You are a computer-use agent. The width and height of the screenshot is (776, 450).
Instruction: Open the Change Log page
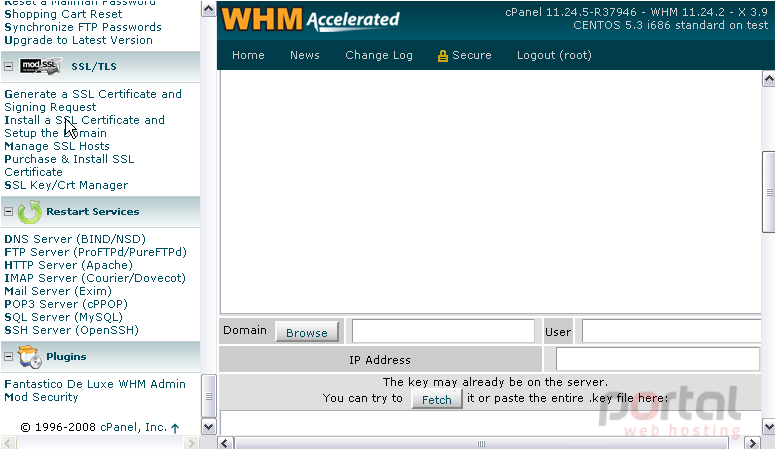point(379,55)
